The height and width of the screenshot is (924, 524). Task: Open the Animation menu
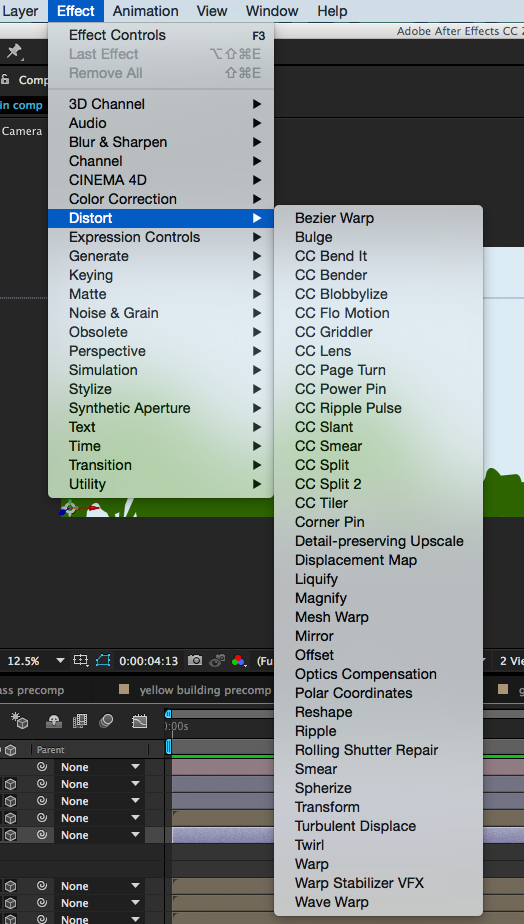[146, 11]
